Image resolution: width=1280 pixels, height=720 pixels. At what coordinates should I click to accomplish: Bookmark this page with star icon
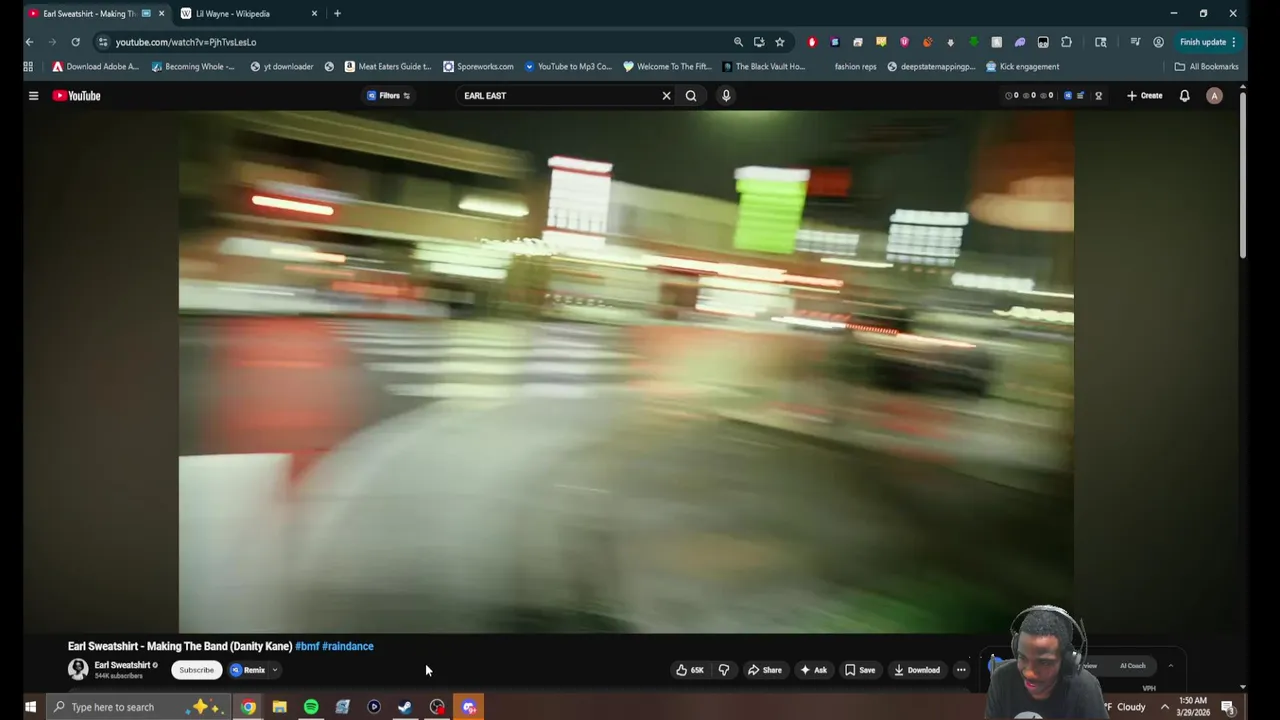(780, 42)
